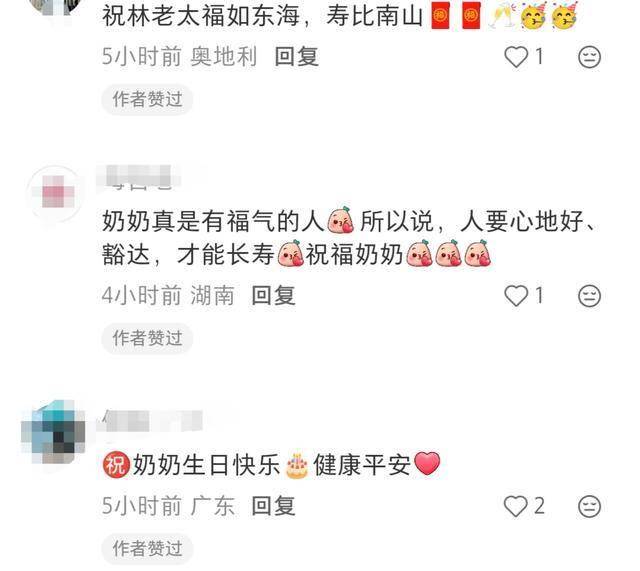Tap blurred username above Hunan comment
The width and height of the screenshot is (640, 571).
[x=138, y=179]
